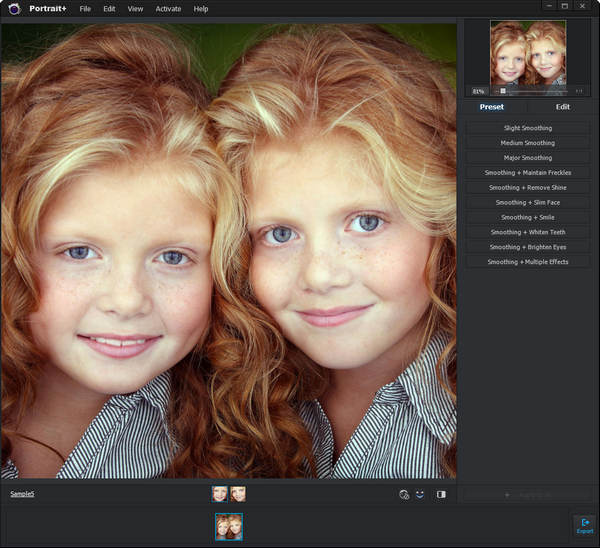Apply Smoothing + Maintain Freckles preset
The height and width of the screenshot is (548, 600).
coord(527,173)
